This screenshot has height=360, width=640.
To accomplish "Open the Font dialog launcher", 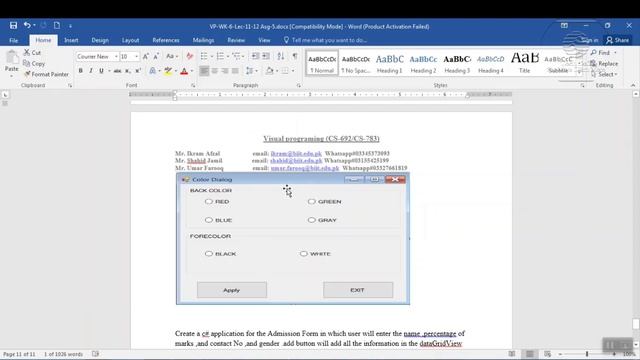I will click(x=193, y=85).
